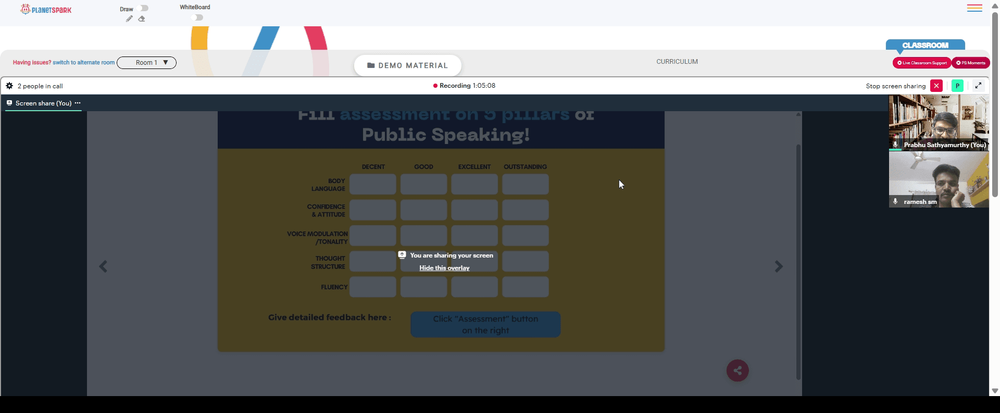Select Body Language Outstanding box
Screen dimensions: 1000x413
(526, 184)
